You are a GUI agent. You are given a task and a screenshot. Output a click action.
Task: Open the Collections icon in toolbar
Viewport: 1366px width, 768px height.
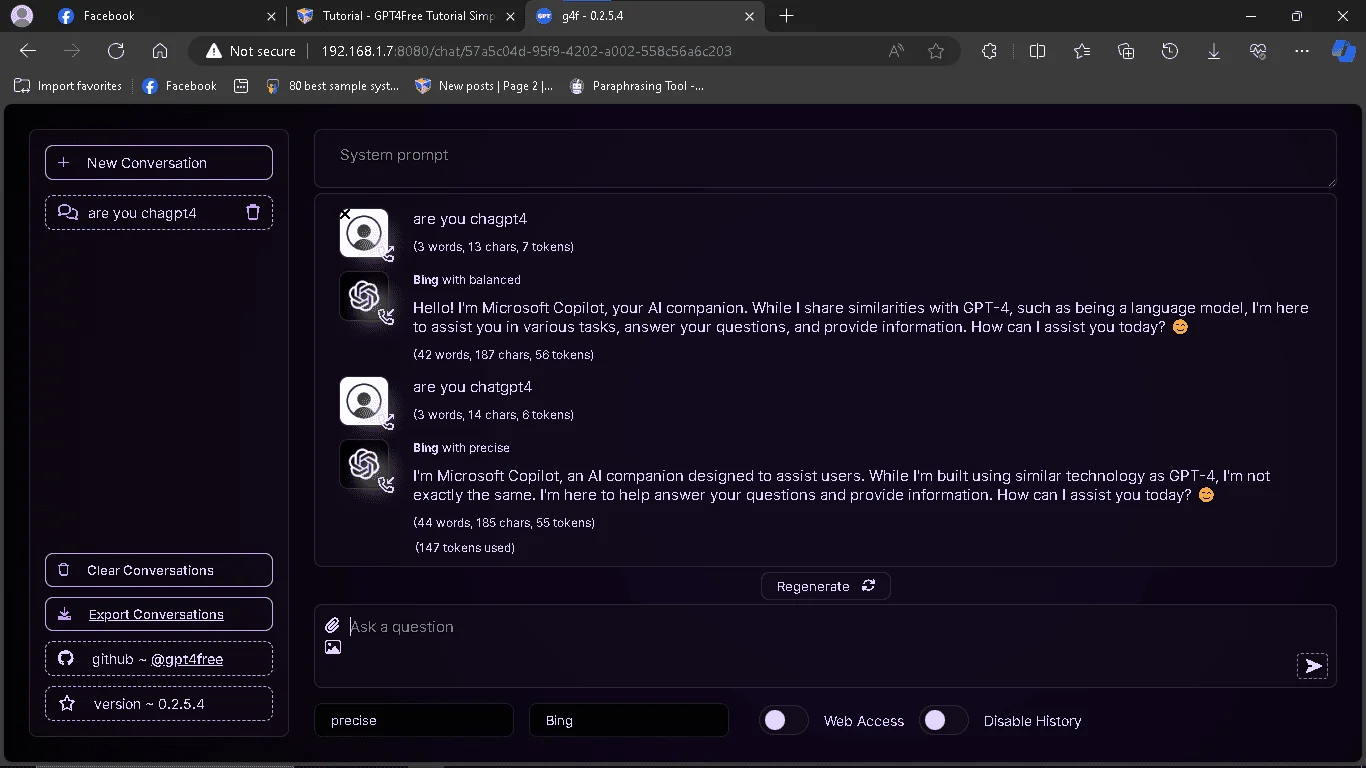pos(1126,51)
